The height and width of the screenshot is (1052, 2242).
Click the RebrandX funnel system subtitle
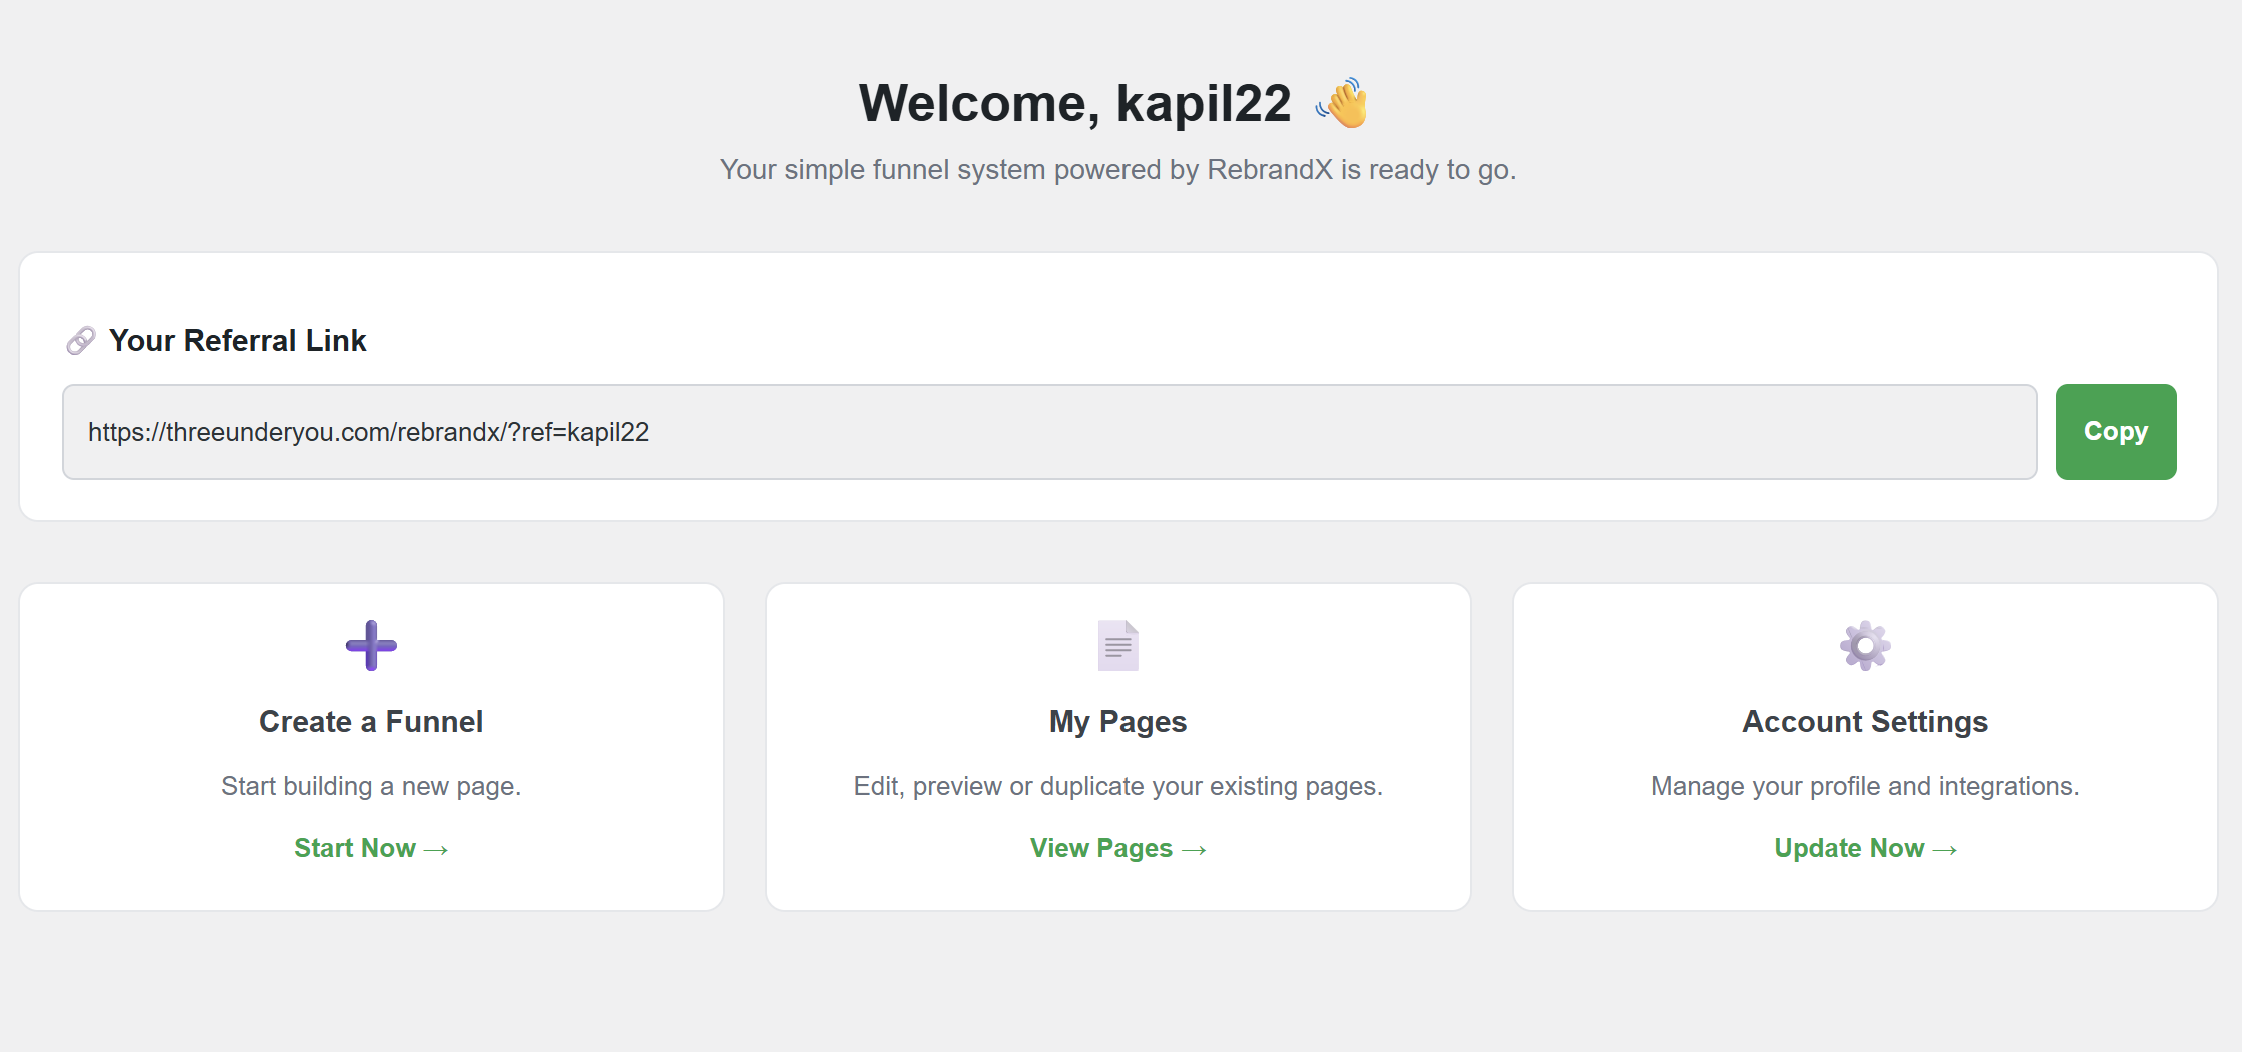coord(1118,170)
